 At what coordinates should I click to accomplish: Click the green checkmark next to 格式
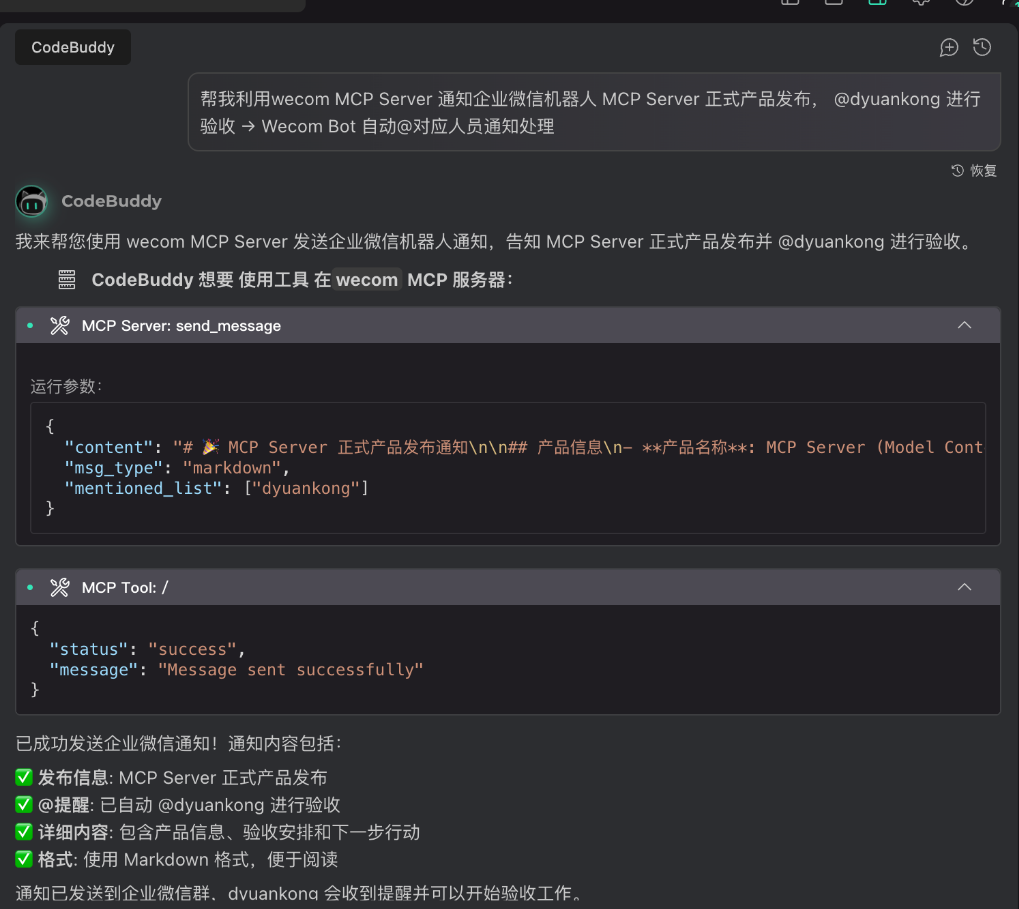pyautogui.click(x=25, y=859)
